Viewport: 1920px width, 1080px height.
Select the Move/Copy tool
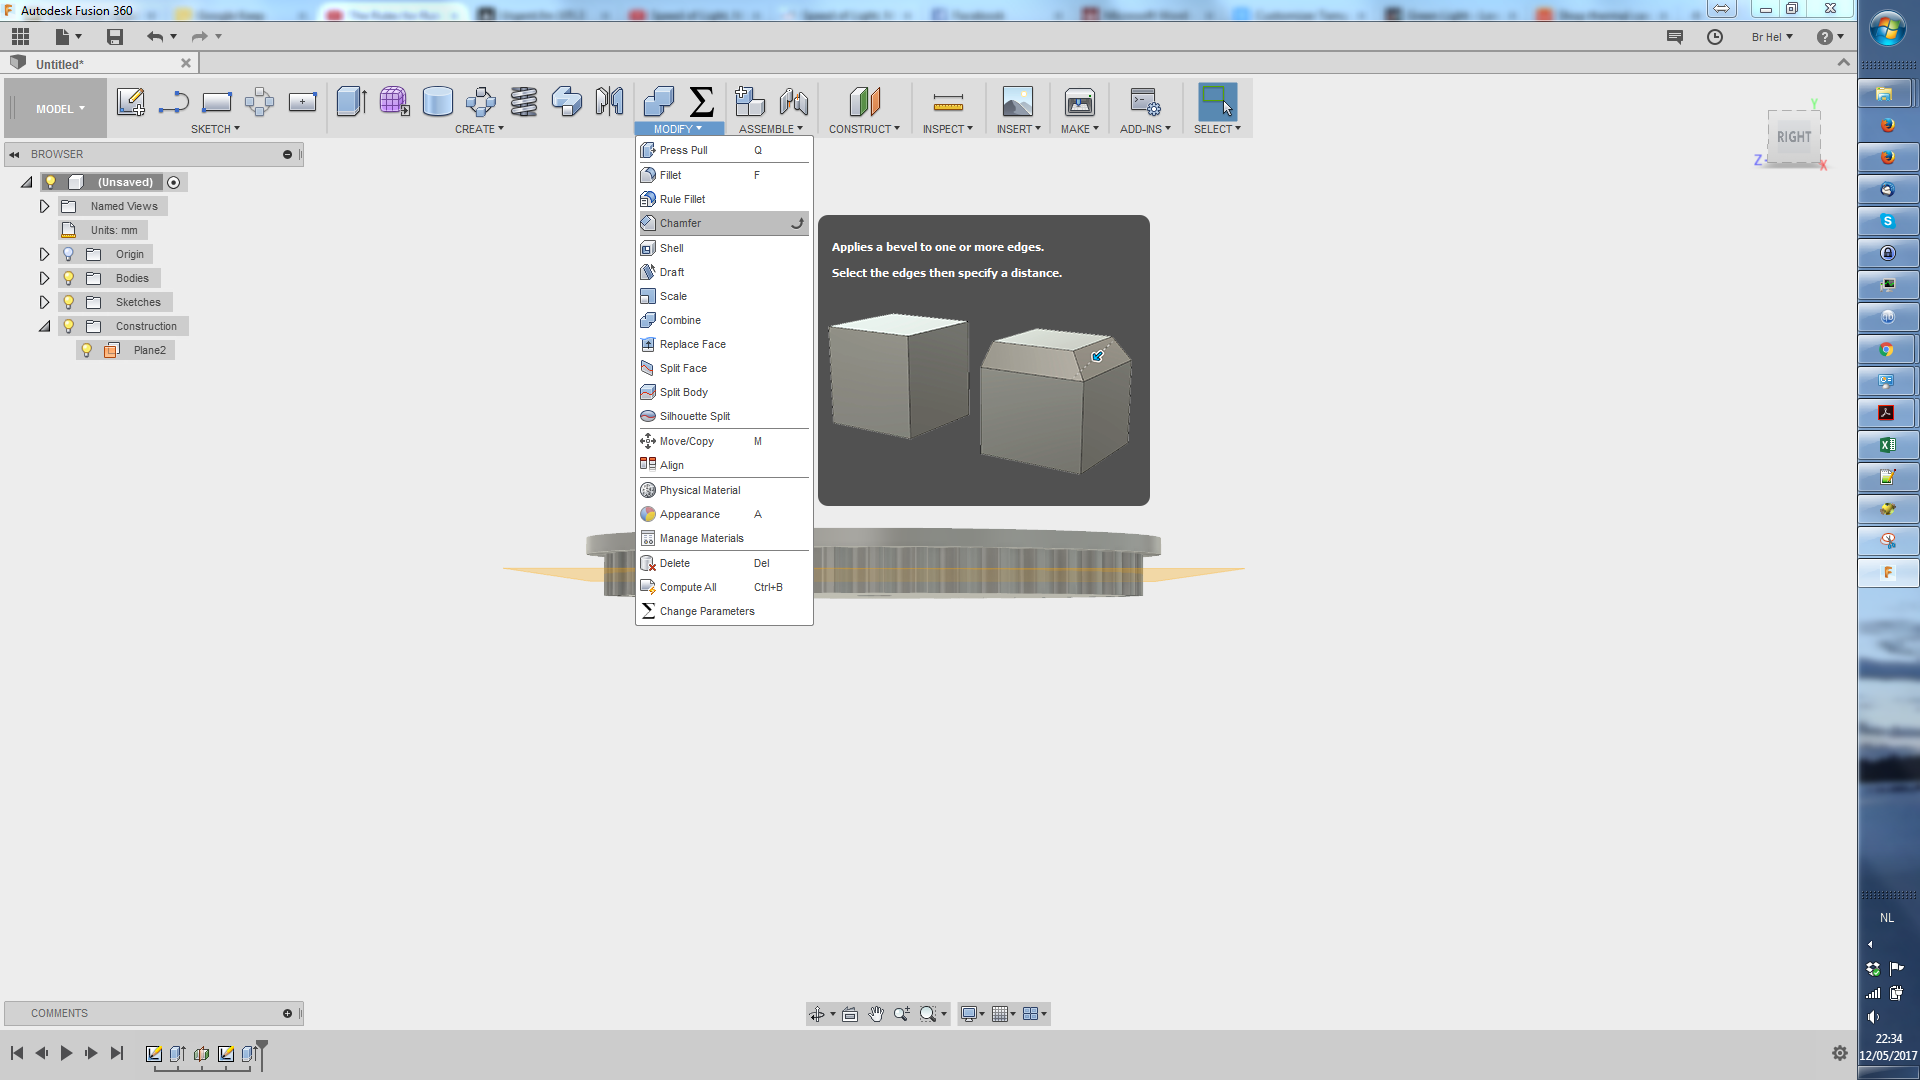click(x=687, y=440)
